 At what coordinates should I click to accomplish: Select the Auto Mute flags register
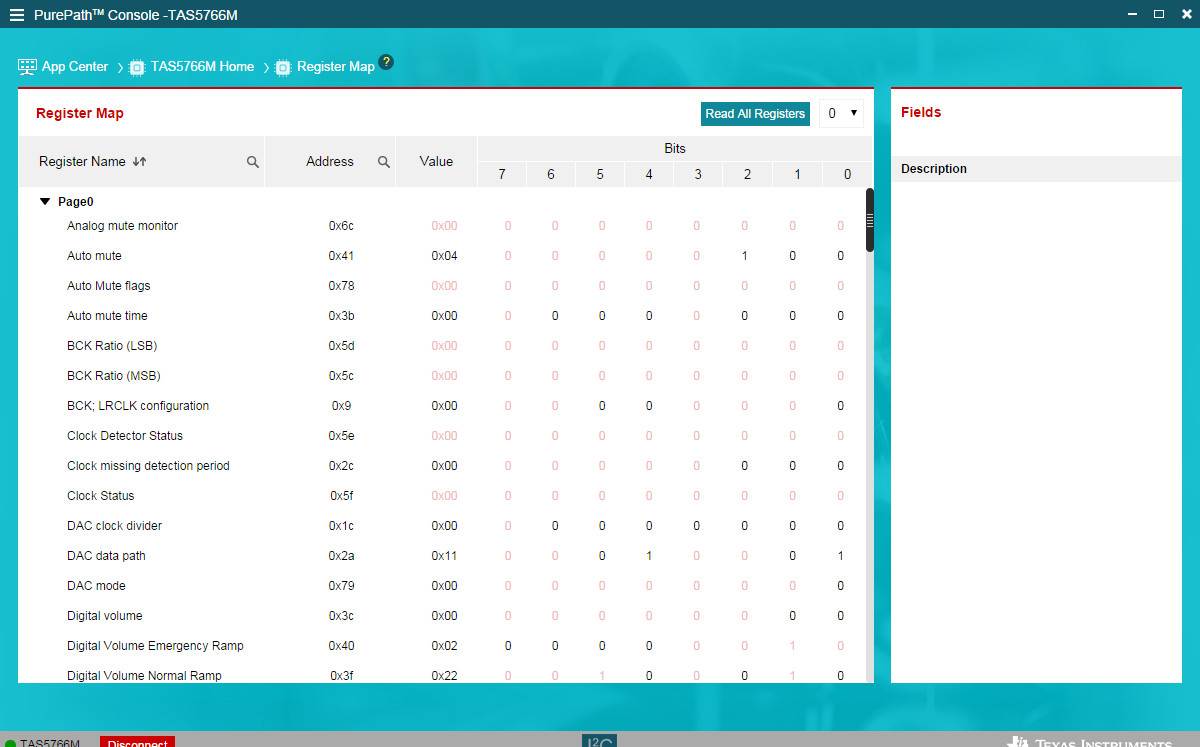[108, 286]
